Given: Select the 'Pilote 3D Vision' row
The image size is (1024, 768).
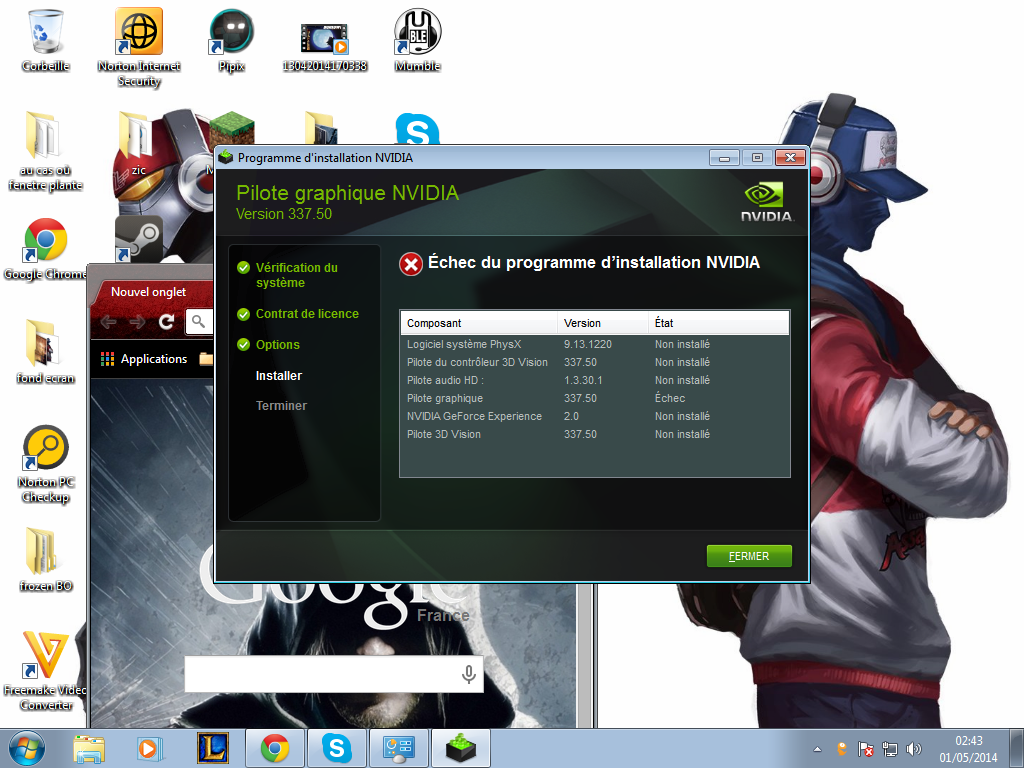Looking at the screenshot, I should [594, 434].
